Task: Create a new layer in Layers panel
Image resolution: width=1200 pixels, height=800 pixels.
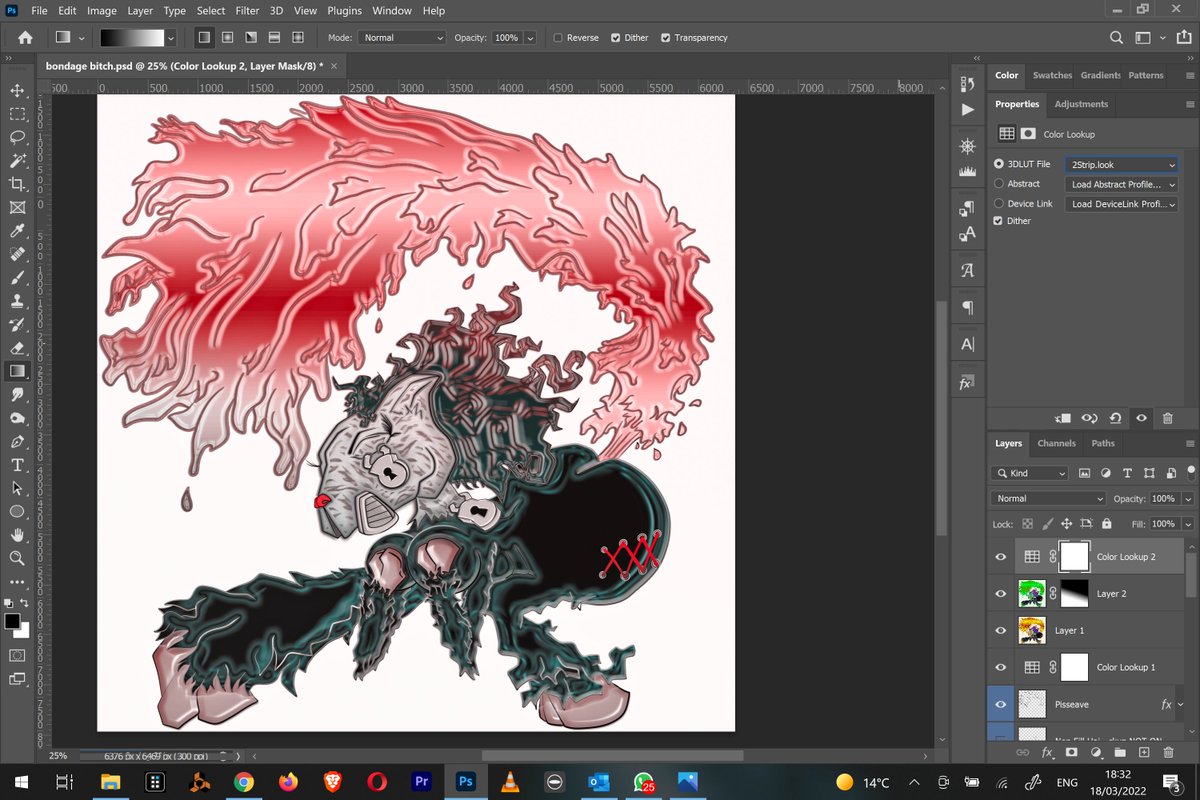Action: click(1144, 752)
